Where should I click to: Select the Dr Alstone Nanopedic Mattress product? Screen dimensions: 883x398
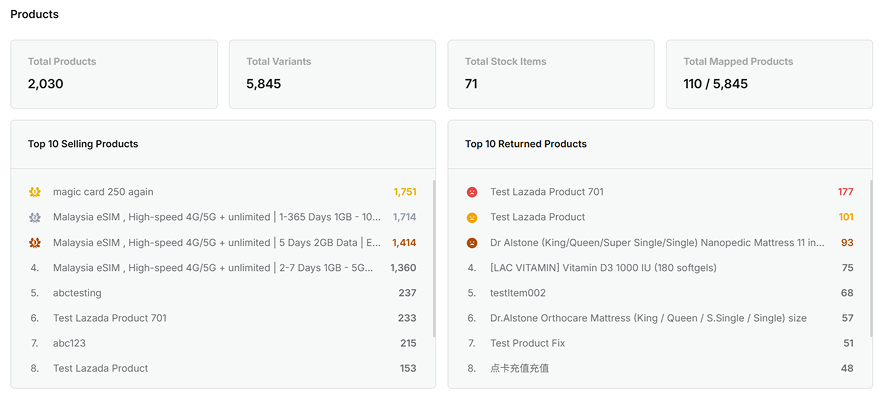[657, 243]
